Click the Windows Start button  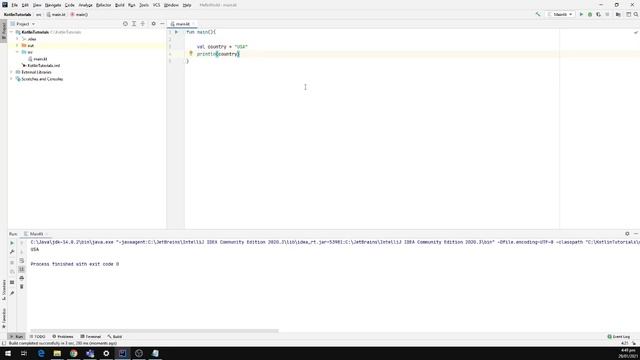8,353
